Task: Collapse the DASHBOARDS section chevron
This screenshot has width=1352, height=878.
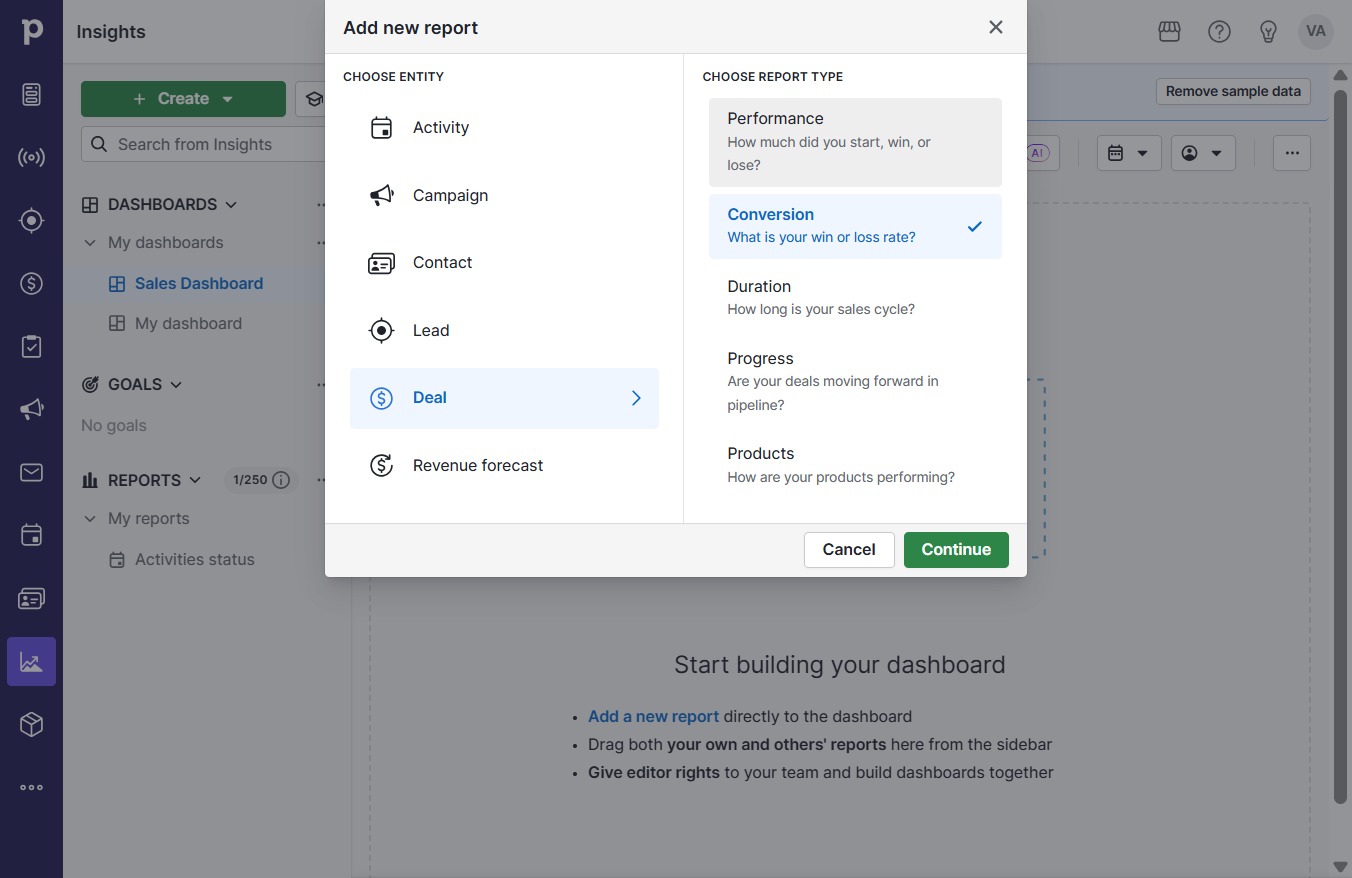Action: pos(231,205)
